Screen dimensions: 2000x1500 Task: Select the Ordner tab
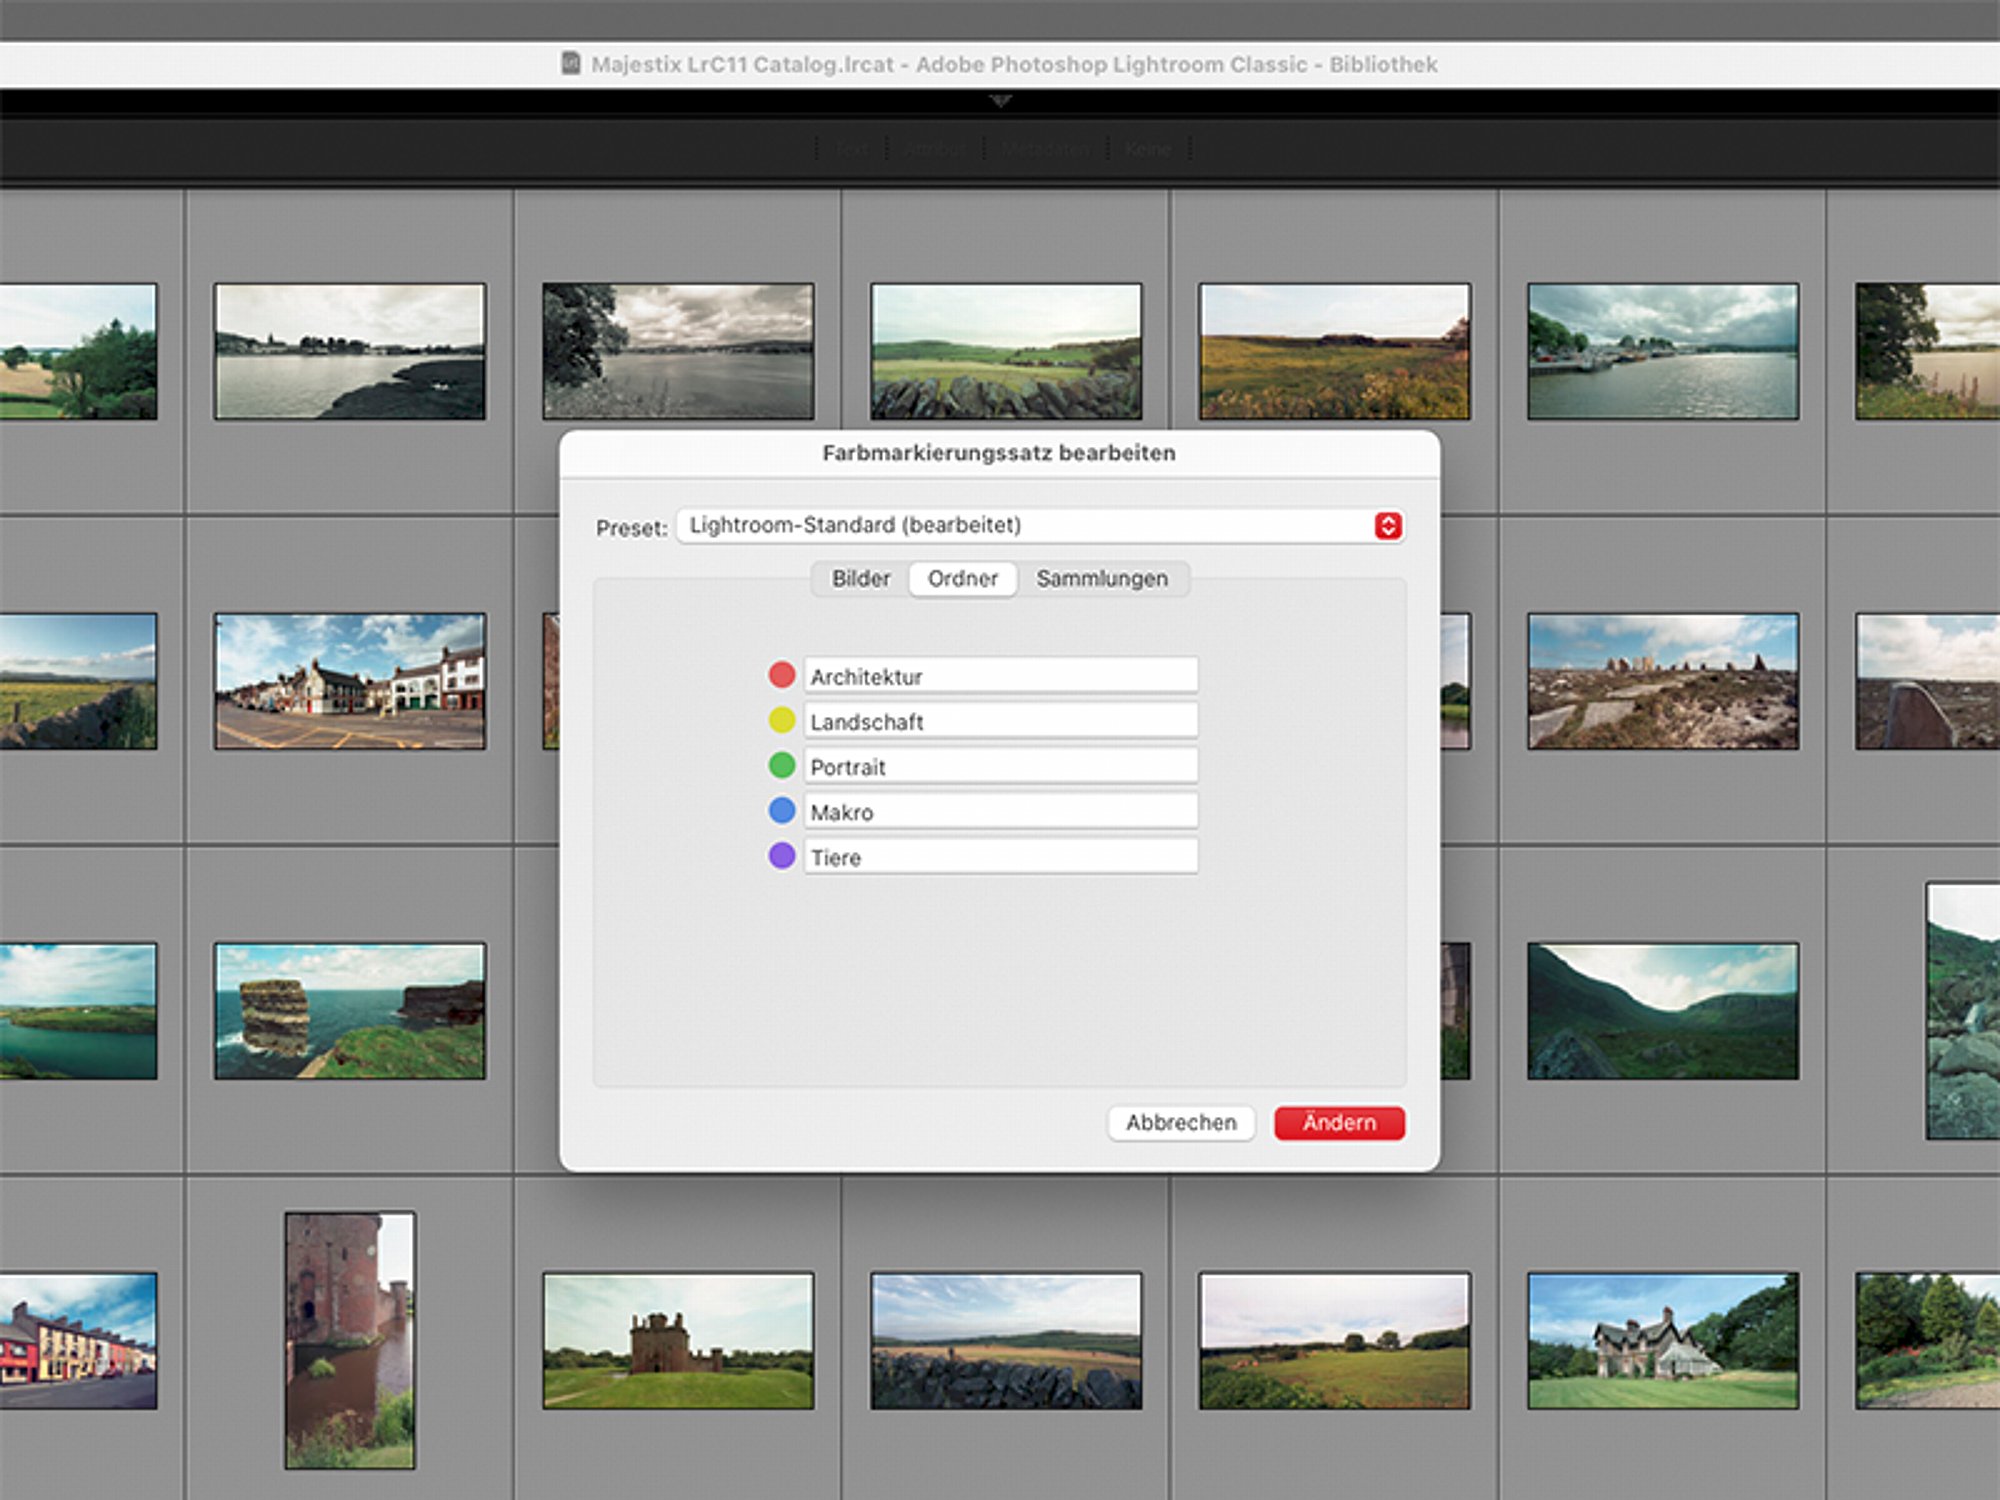(x=963, y=579)
